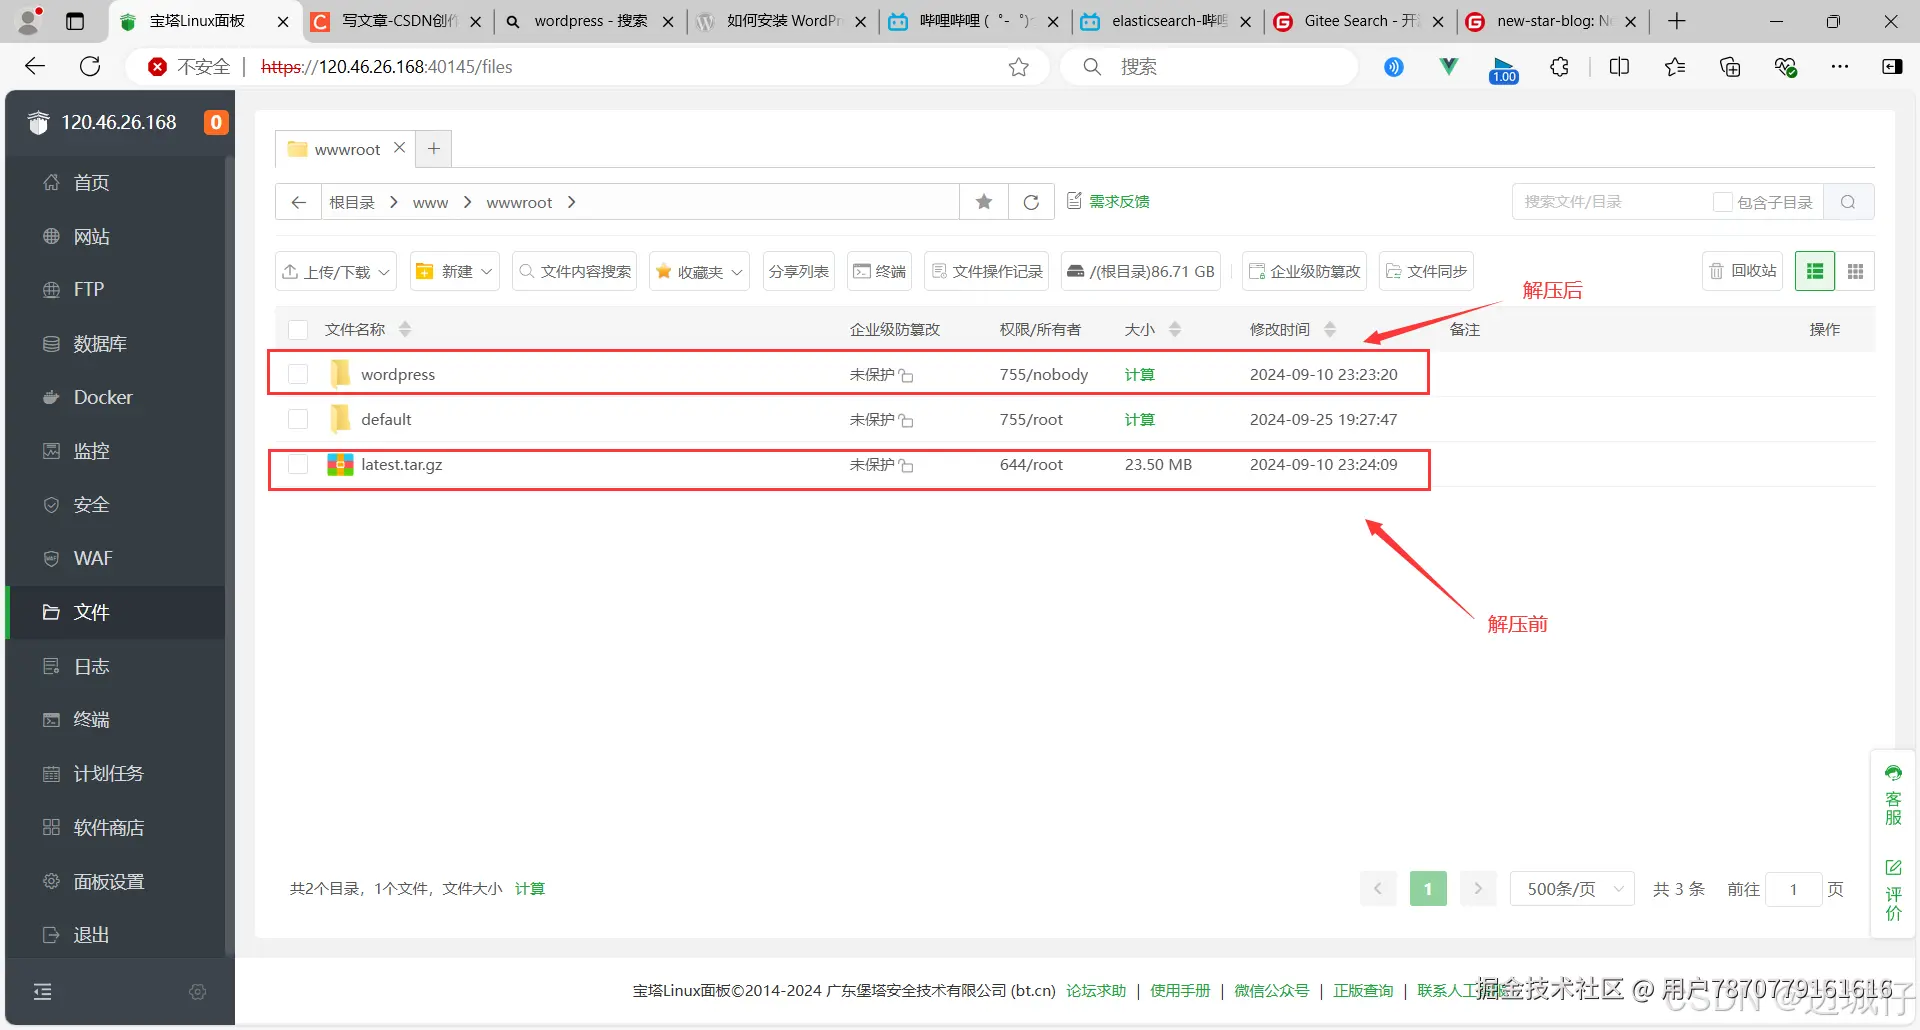The width and height of the screenshot is (1920, 1030).
Task: Open 文件操作记录 button
Action: tap(987, 271)
